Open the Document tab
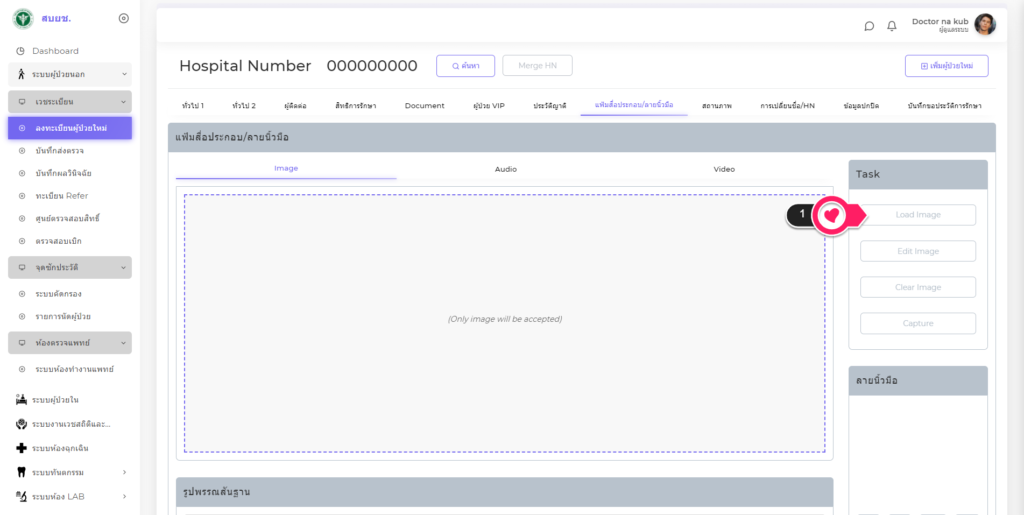Image resolution: width=1024 pixels, height=515 pixels. pos(424,105)
